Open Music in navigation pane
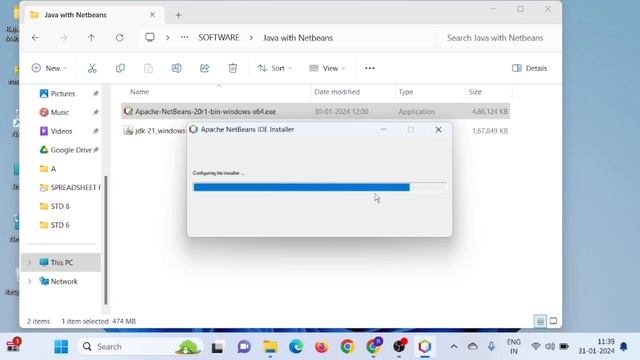Screen dimensions: 640x360 click(x=60, y=112)
